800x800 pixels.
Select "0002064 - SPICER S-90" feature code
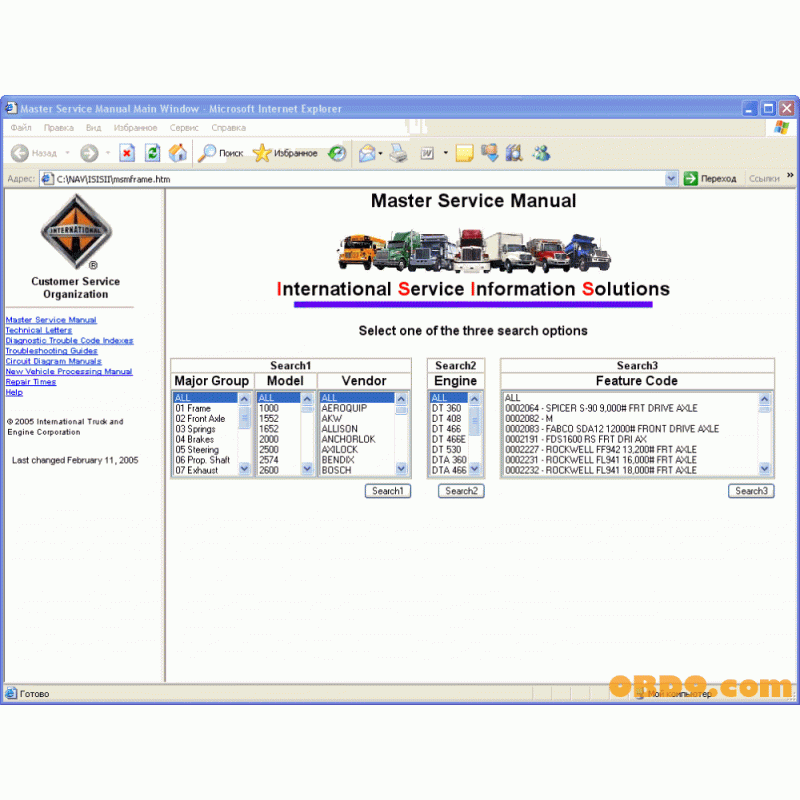click(x=630, y=408)
